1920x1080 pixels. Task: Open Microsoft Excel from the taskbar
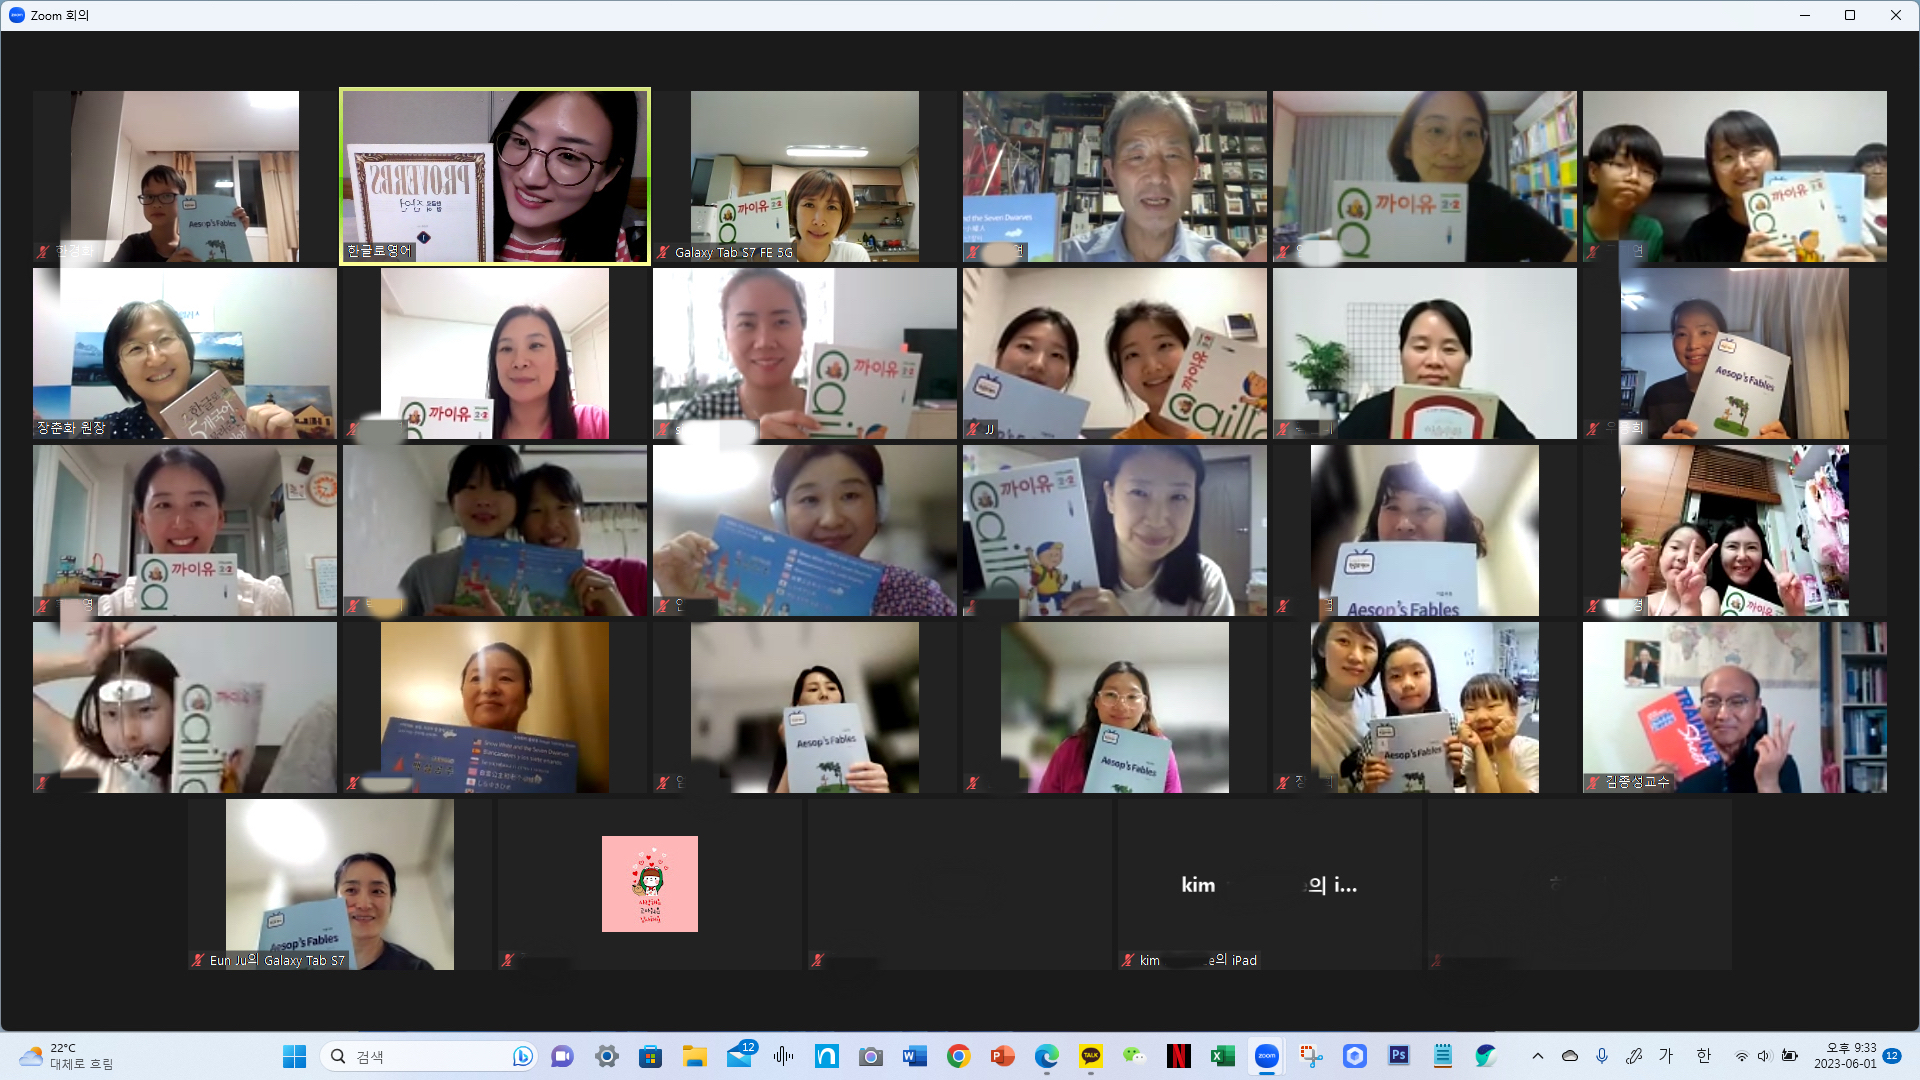click(1222, 1056)
